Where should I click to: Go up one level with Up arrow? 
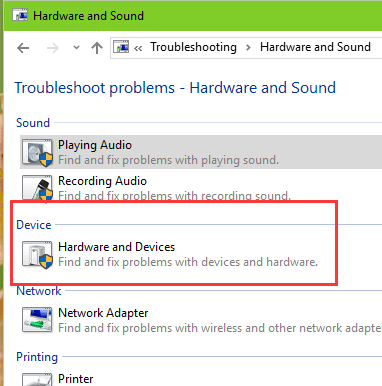[x=97, y=48]
